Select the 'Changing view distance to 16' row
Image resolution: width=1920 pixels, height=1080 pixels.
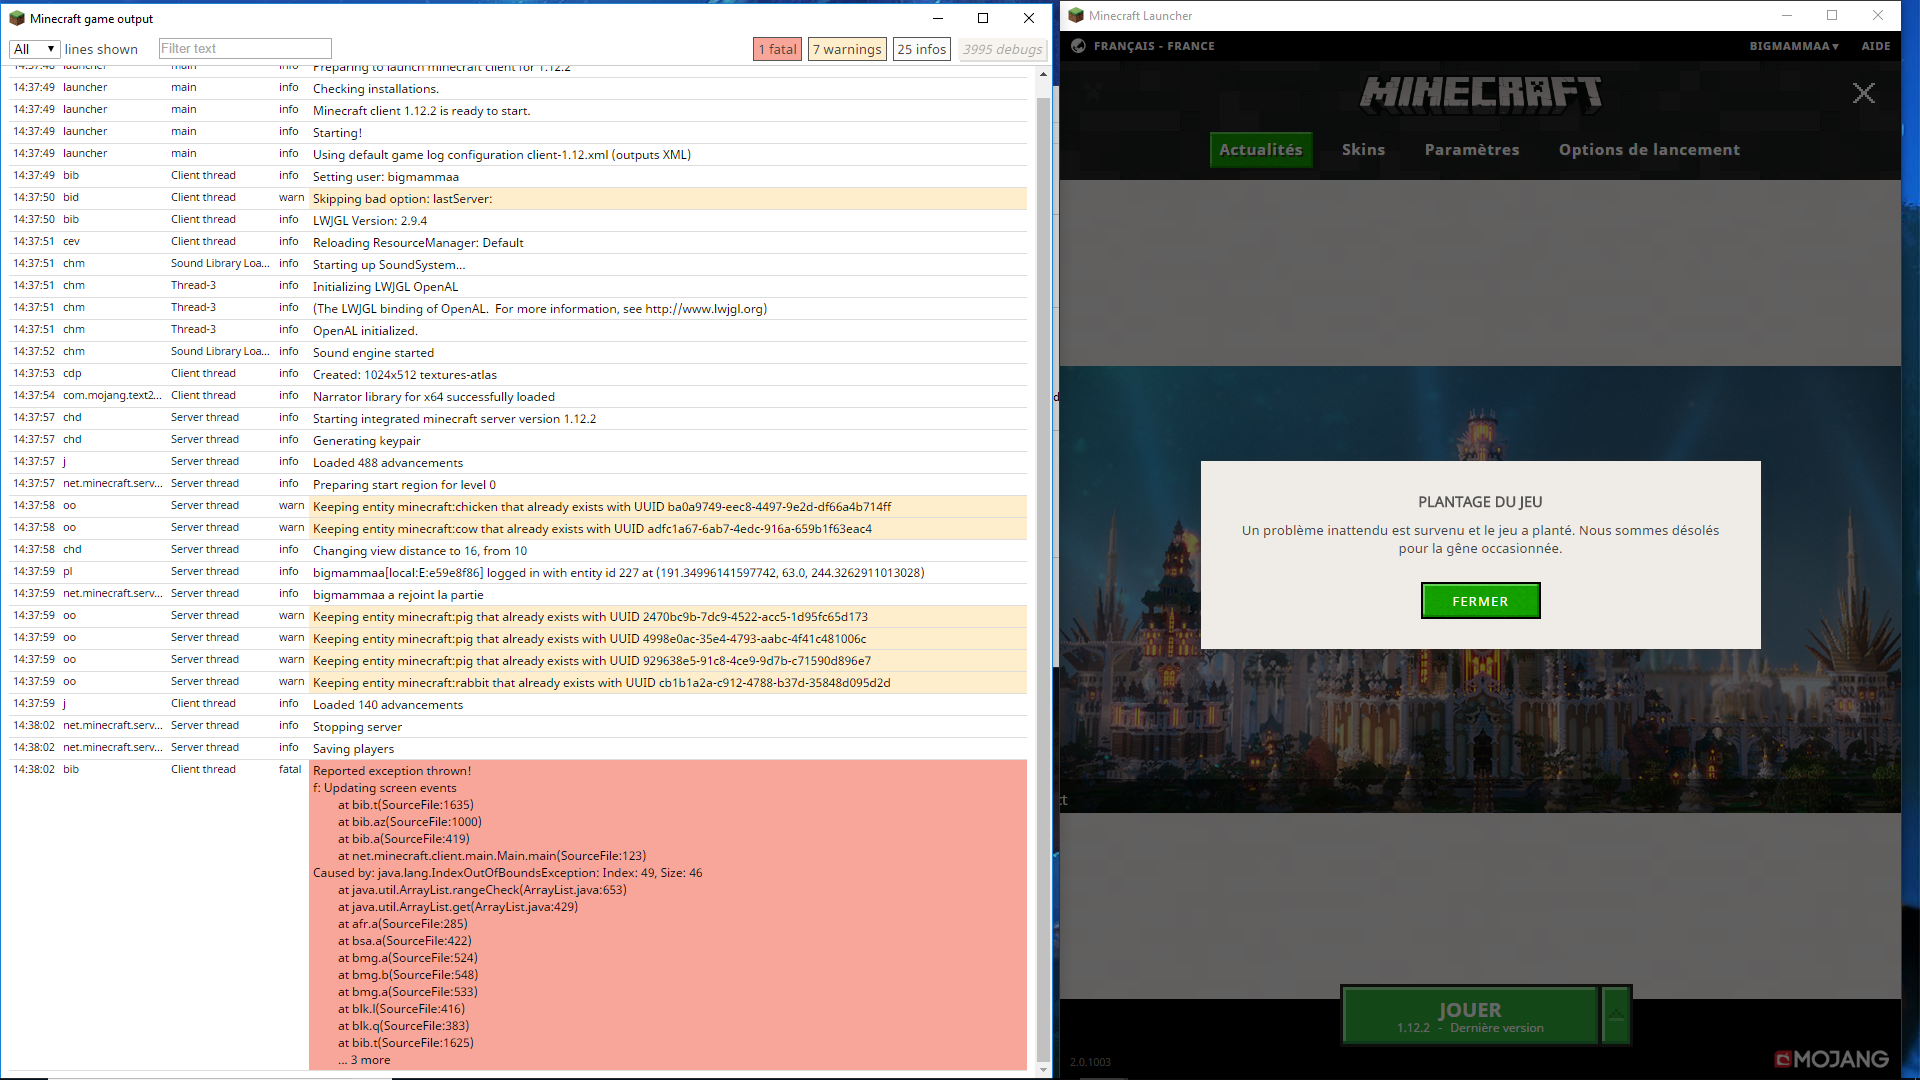click(518, 550)
